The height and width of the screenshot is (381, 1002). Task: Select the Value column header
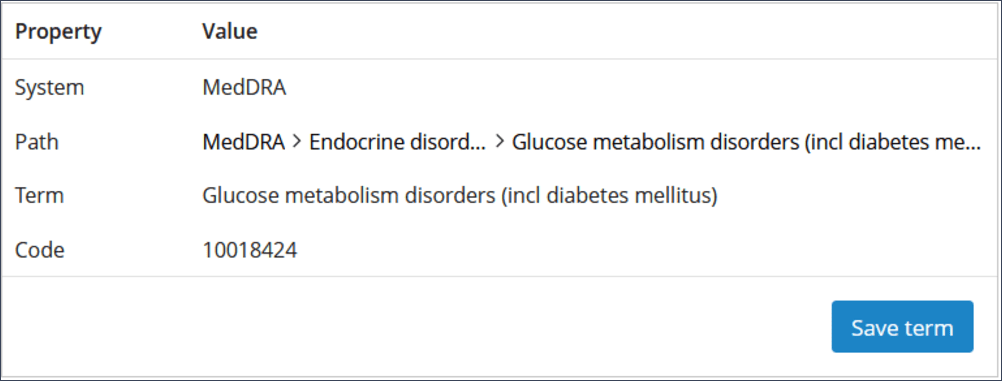[229, 31]
